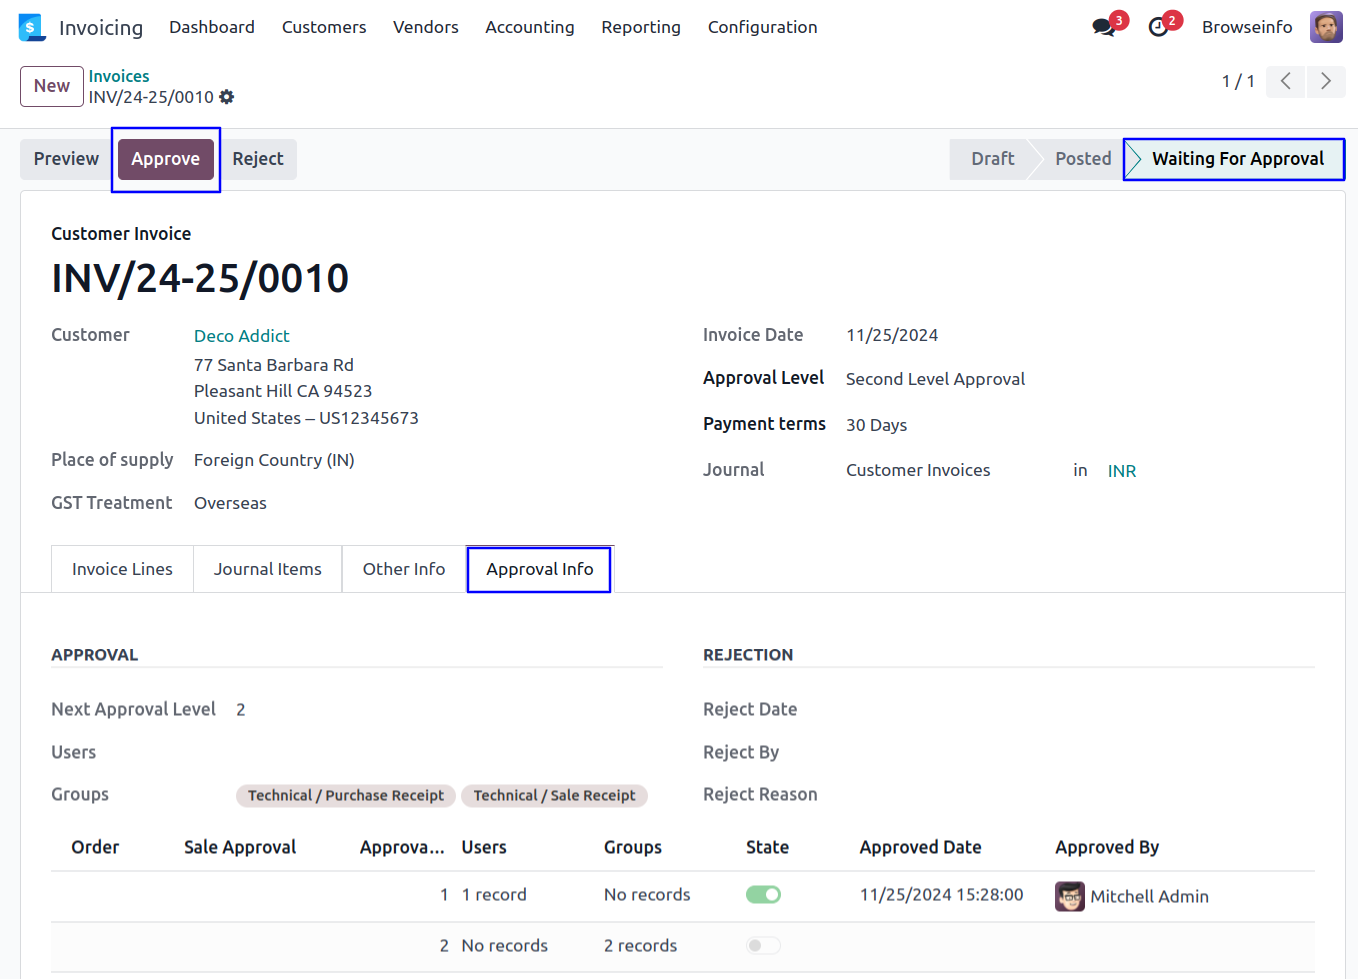The width and height of the screenshot is (1358, 979).
Task: Click the Foreign Country (IN) value
Action: (274, 460)
